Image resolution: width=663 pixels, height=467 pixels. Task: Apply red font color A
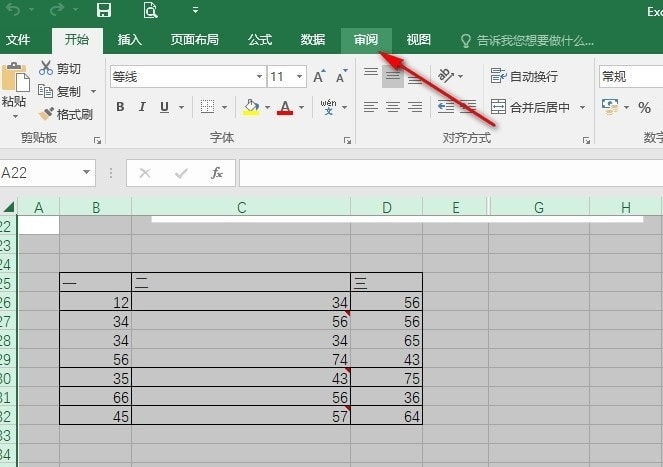285,107
